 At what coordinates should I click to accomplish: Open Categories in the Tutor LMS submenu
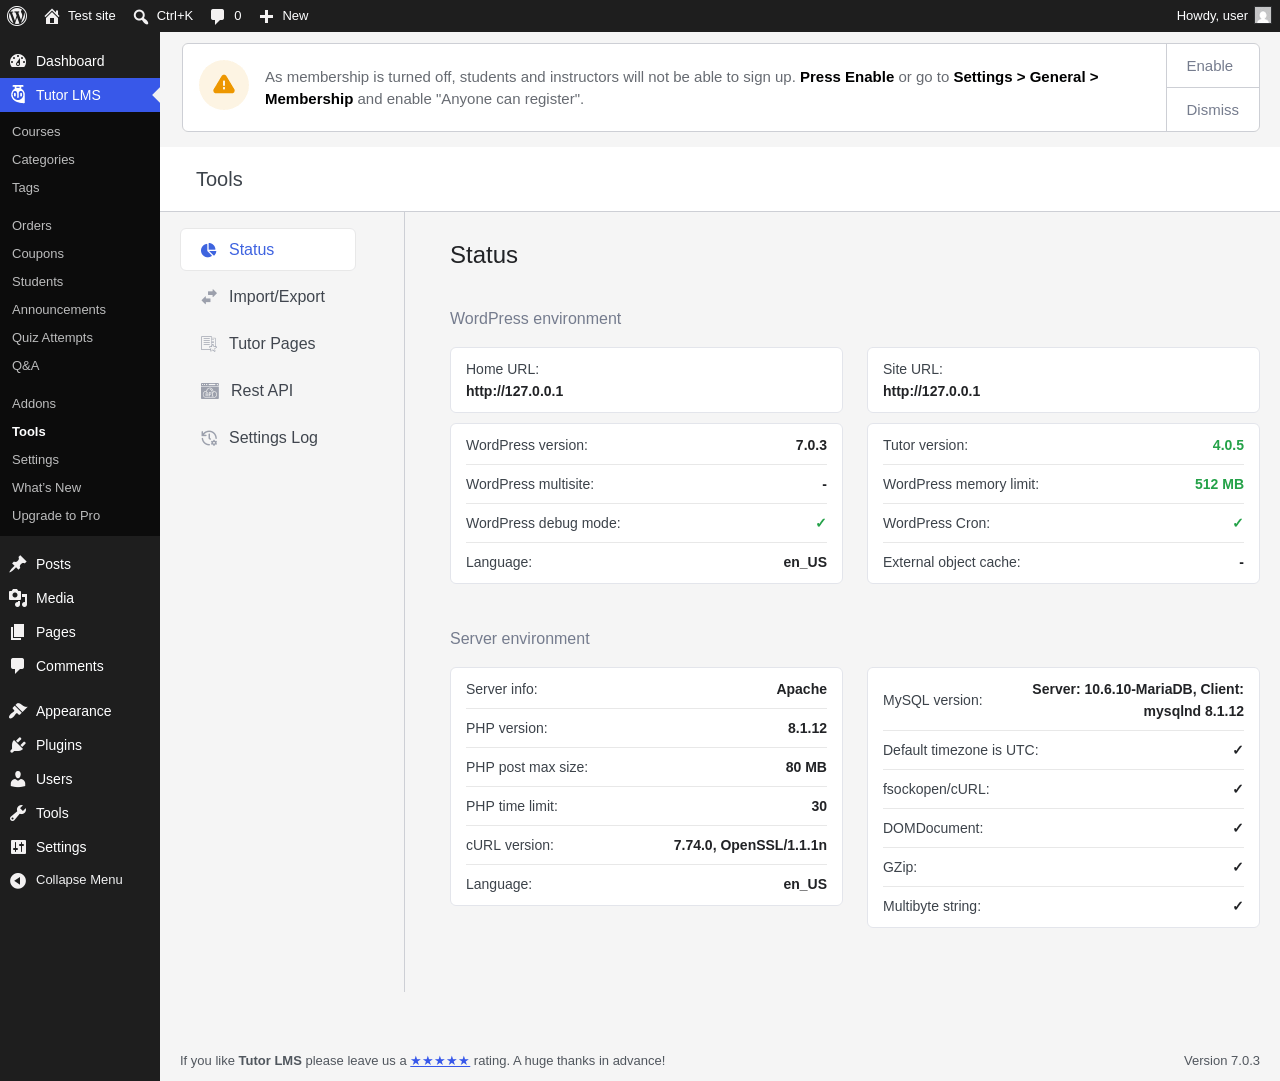click(43, 160)
